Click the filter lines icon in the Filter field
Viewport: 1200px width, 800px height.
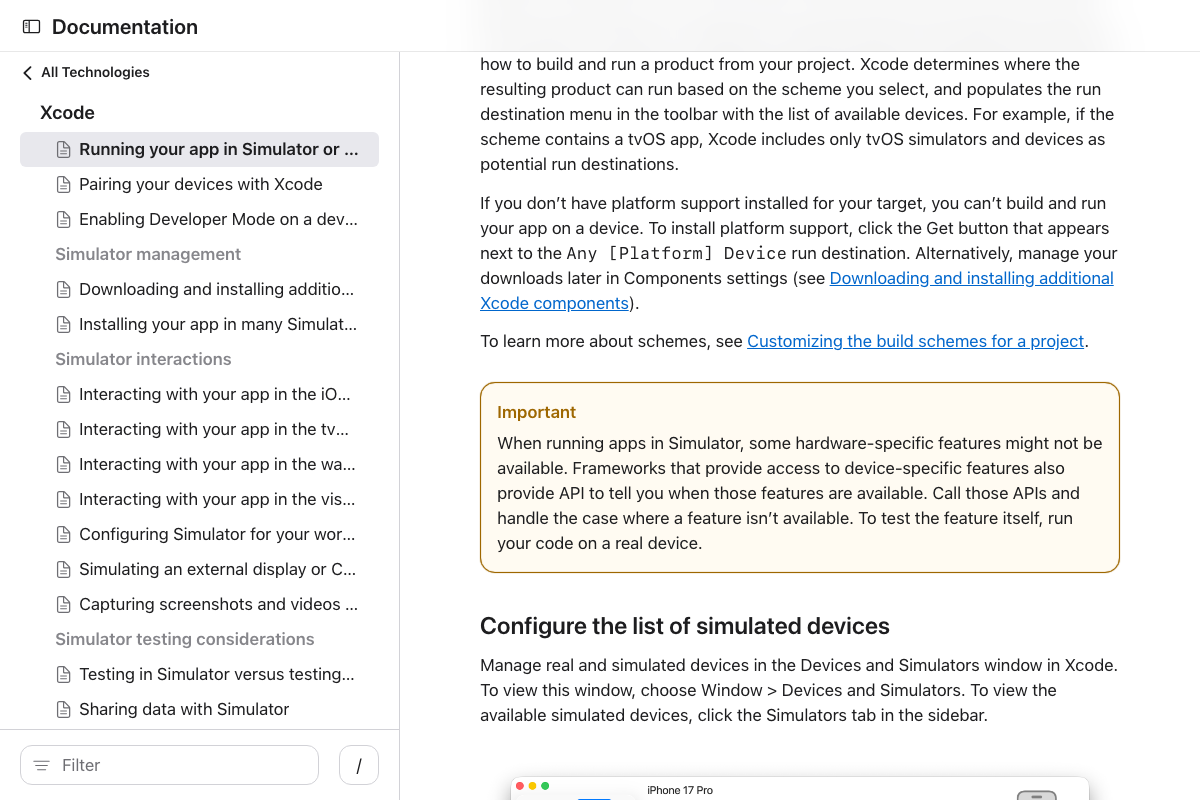click(x=41, y=765)
